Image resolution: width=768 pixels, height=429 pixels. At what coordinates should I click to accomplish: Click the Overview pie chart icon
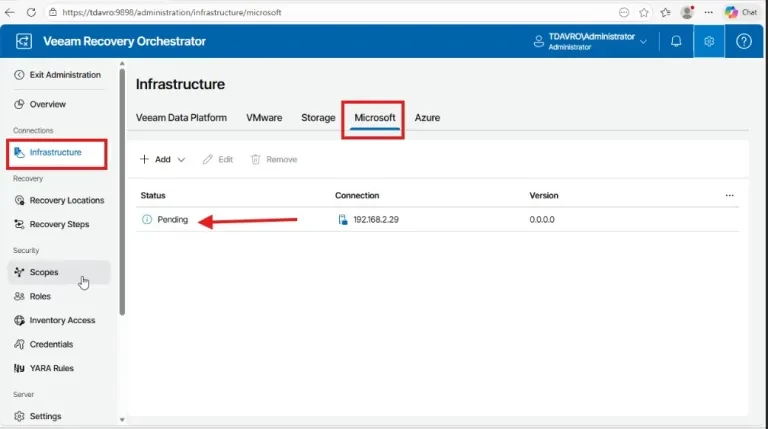[19, 104]
